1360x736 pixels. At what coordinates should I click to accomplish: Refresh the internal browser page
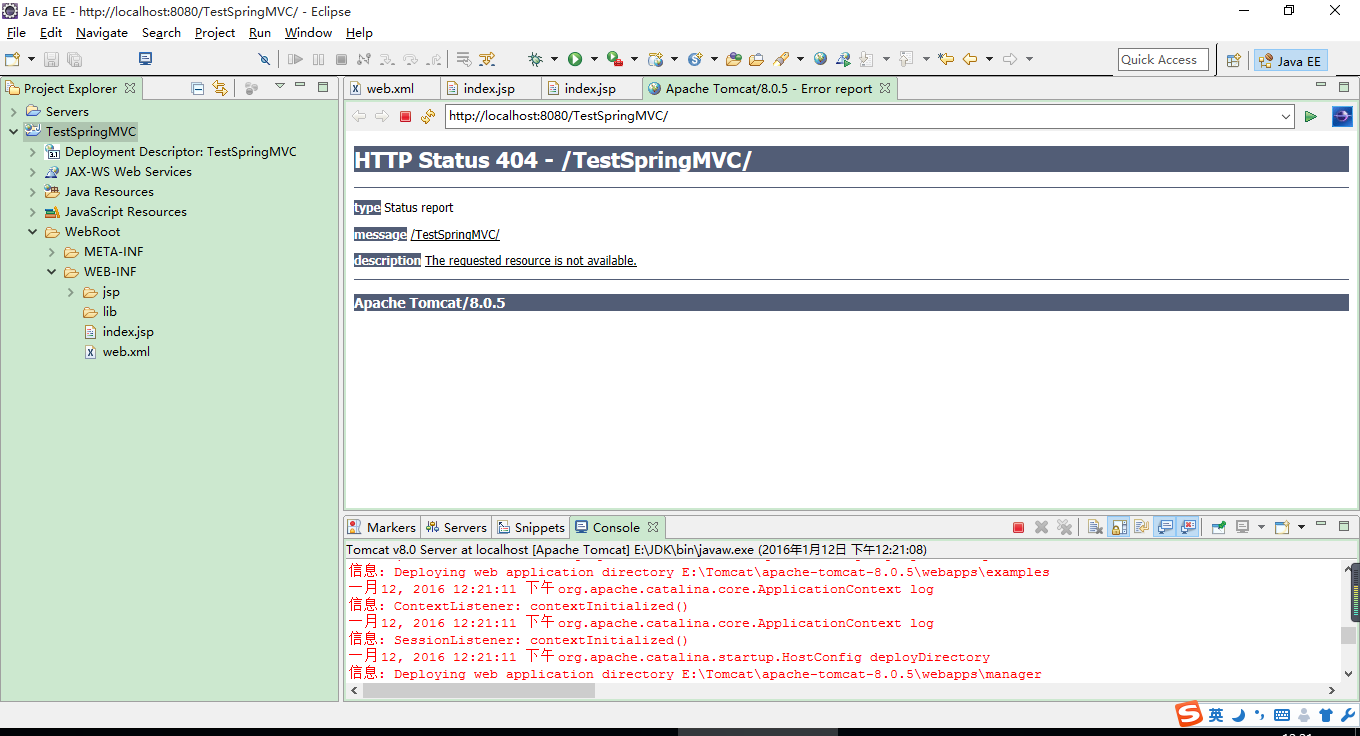click(x=428, y=116)
